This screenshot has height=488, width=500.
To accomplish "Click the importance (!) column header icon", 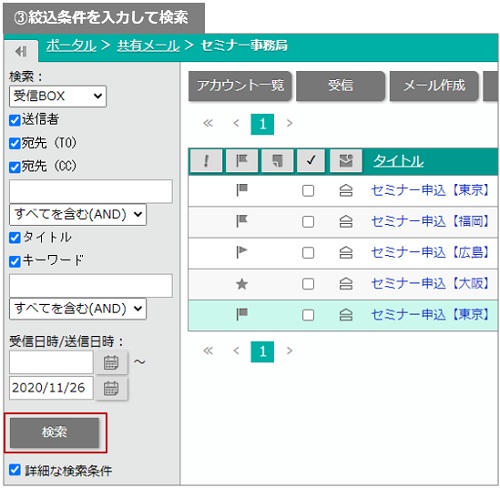I will (206, 161).
